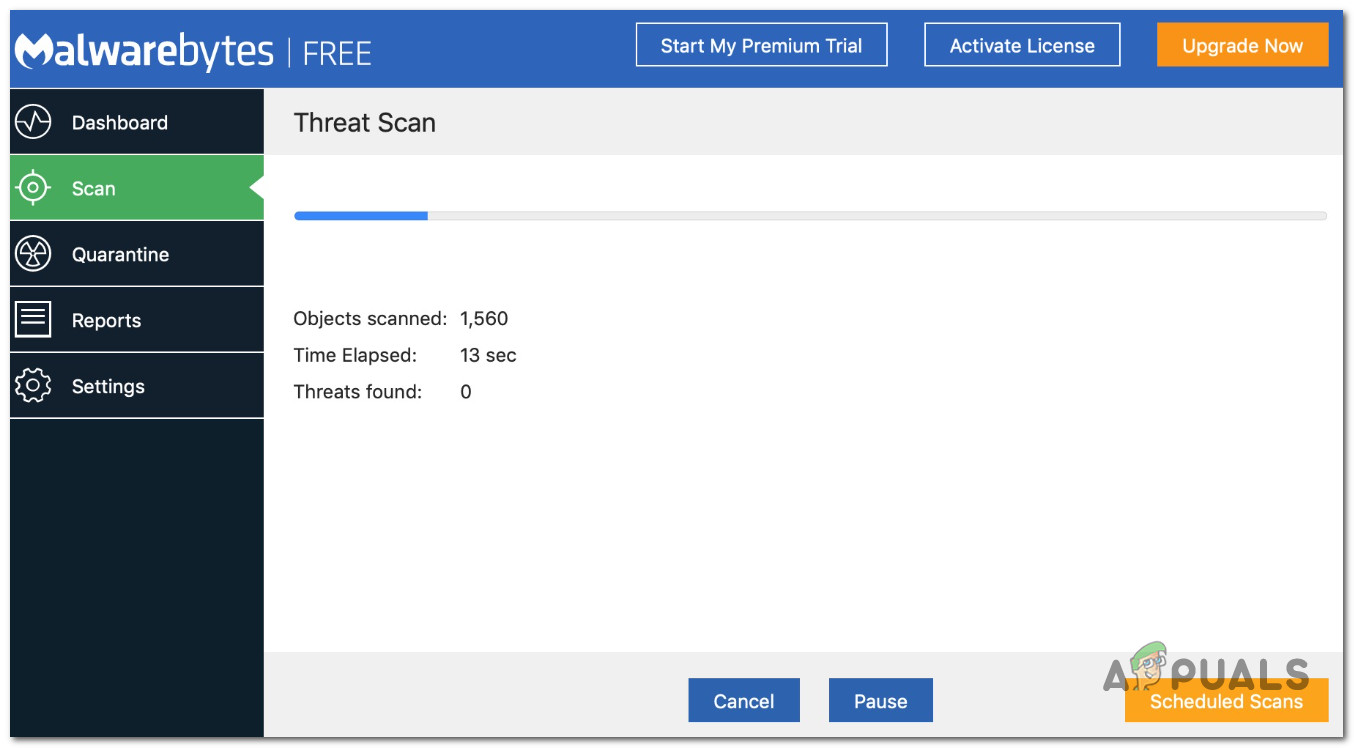Image resolution: width=1354 pixels, height=748 pixels.
Task: Click the Activate License button
Action: pos(1022,45)
